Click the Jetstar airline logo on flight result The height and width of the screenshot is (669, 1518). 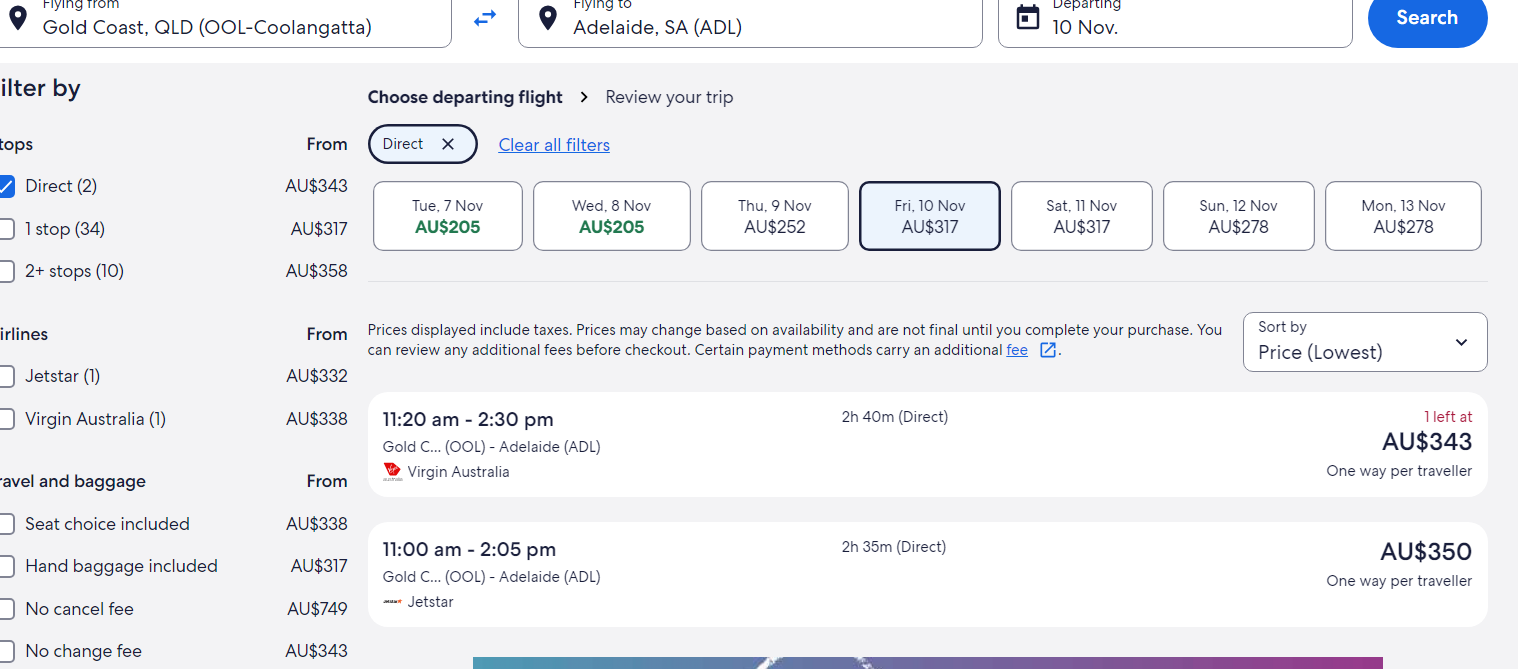point(392,602)
